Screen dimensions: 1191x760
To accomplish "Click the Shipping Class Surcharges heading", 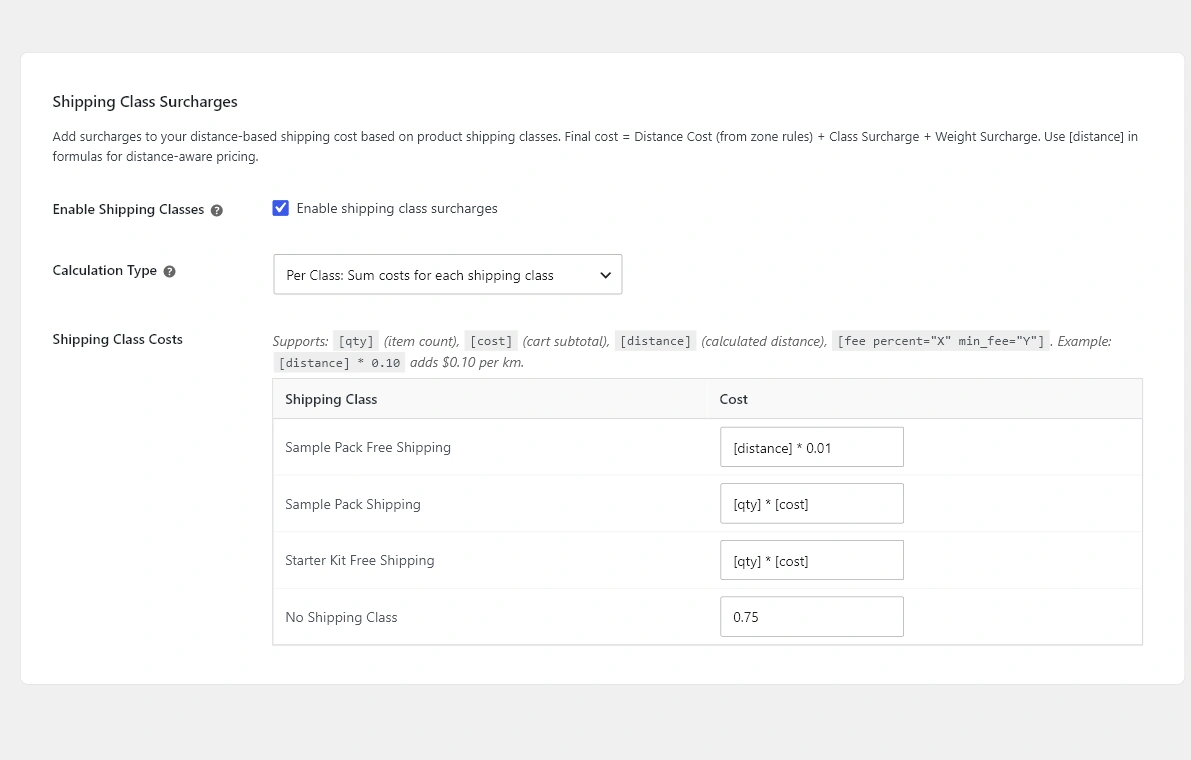I will 144,102.
